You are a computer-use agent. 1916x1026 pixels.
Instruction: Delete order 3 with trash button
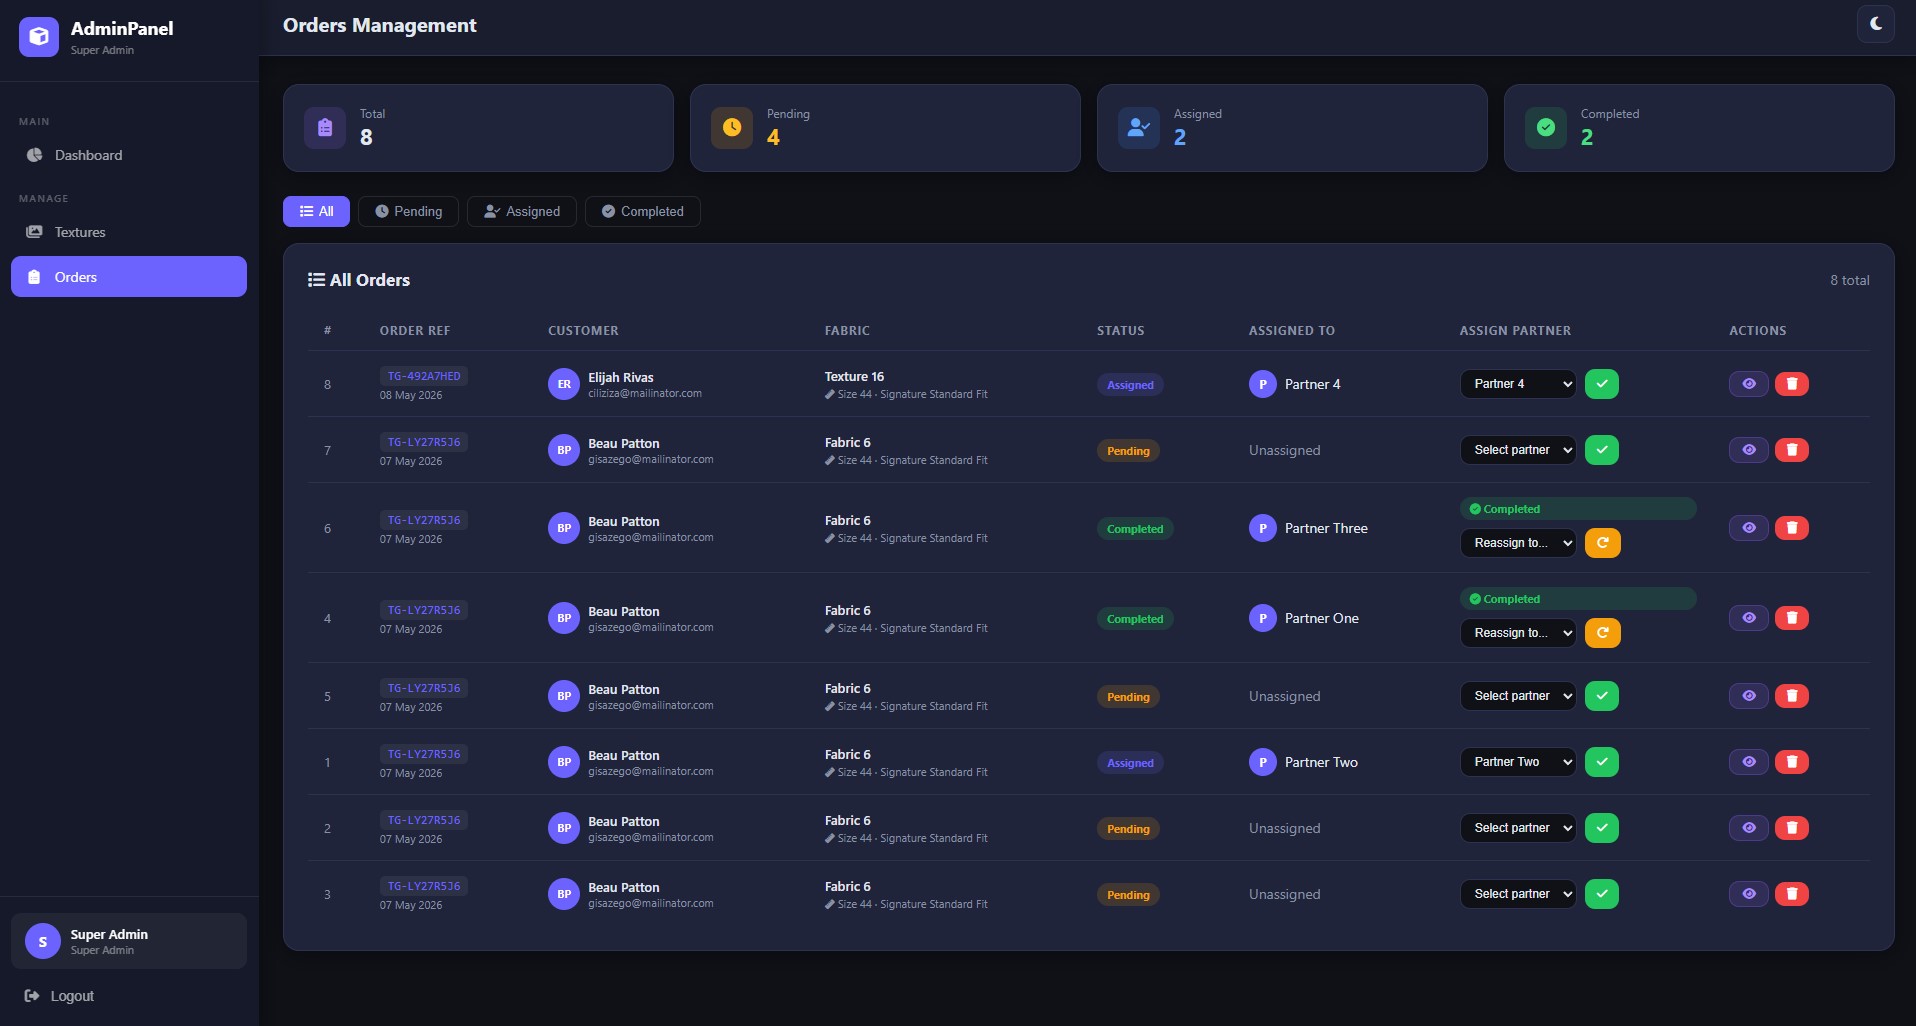click(1792, 894)
